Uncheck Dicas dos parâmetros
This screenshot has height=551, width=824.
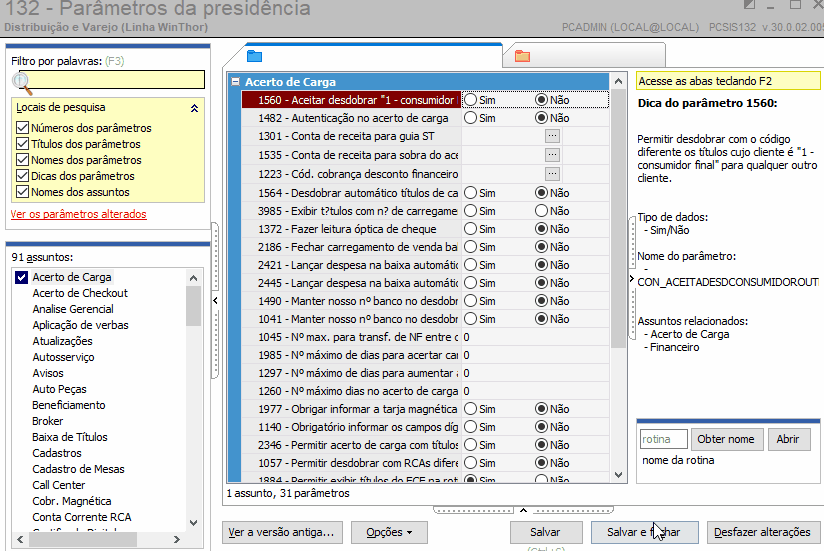[22, 176]
